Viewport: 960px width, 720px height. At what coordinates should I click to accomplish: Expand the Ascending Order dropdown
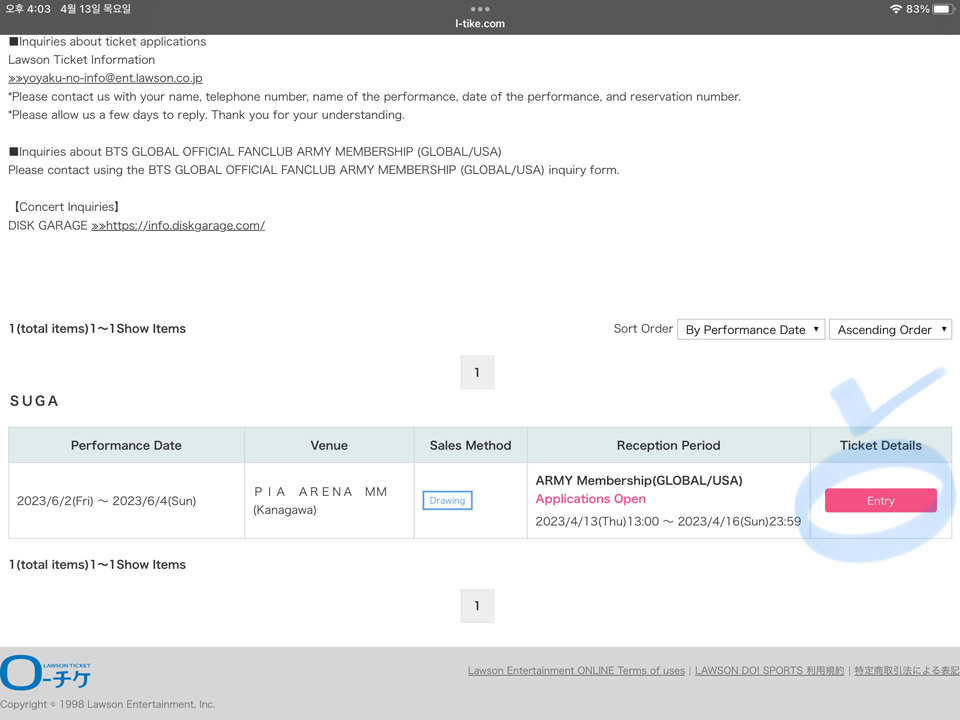tap(890, 329)
